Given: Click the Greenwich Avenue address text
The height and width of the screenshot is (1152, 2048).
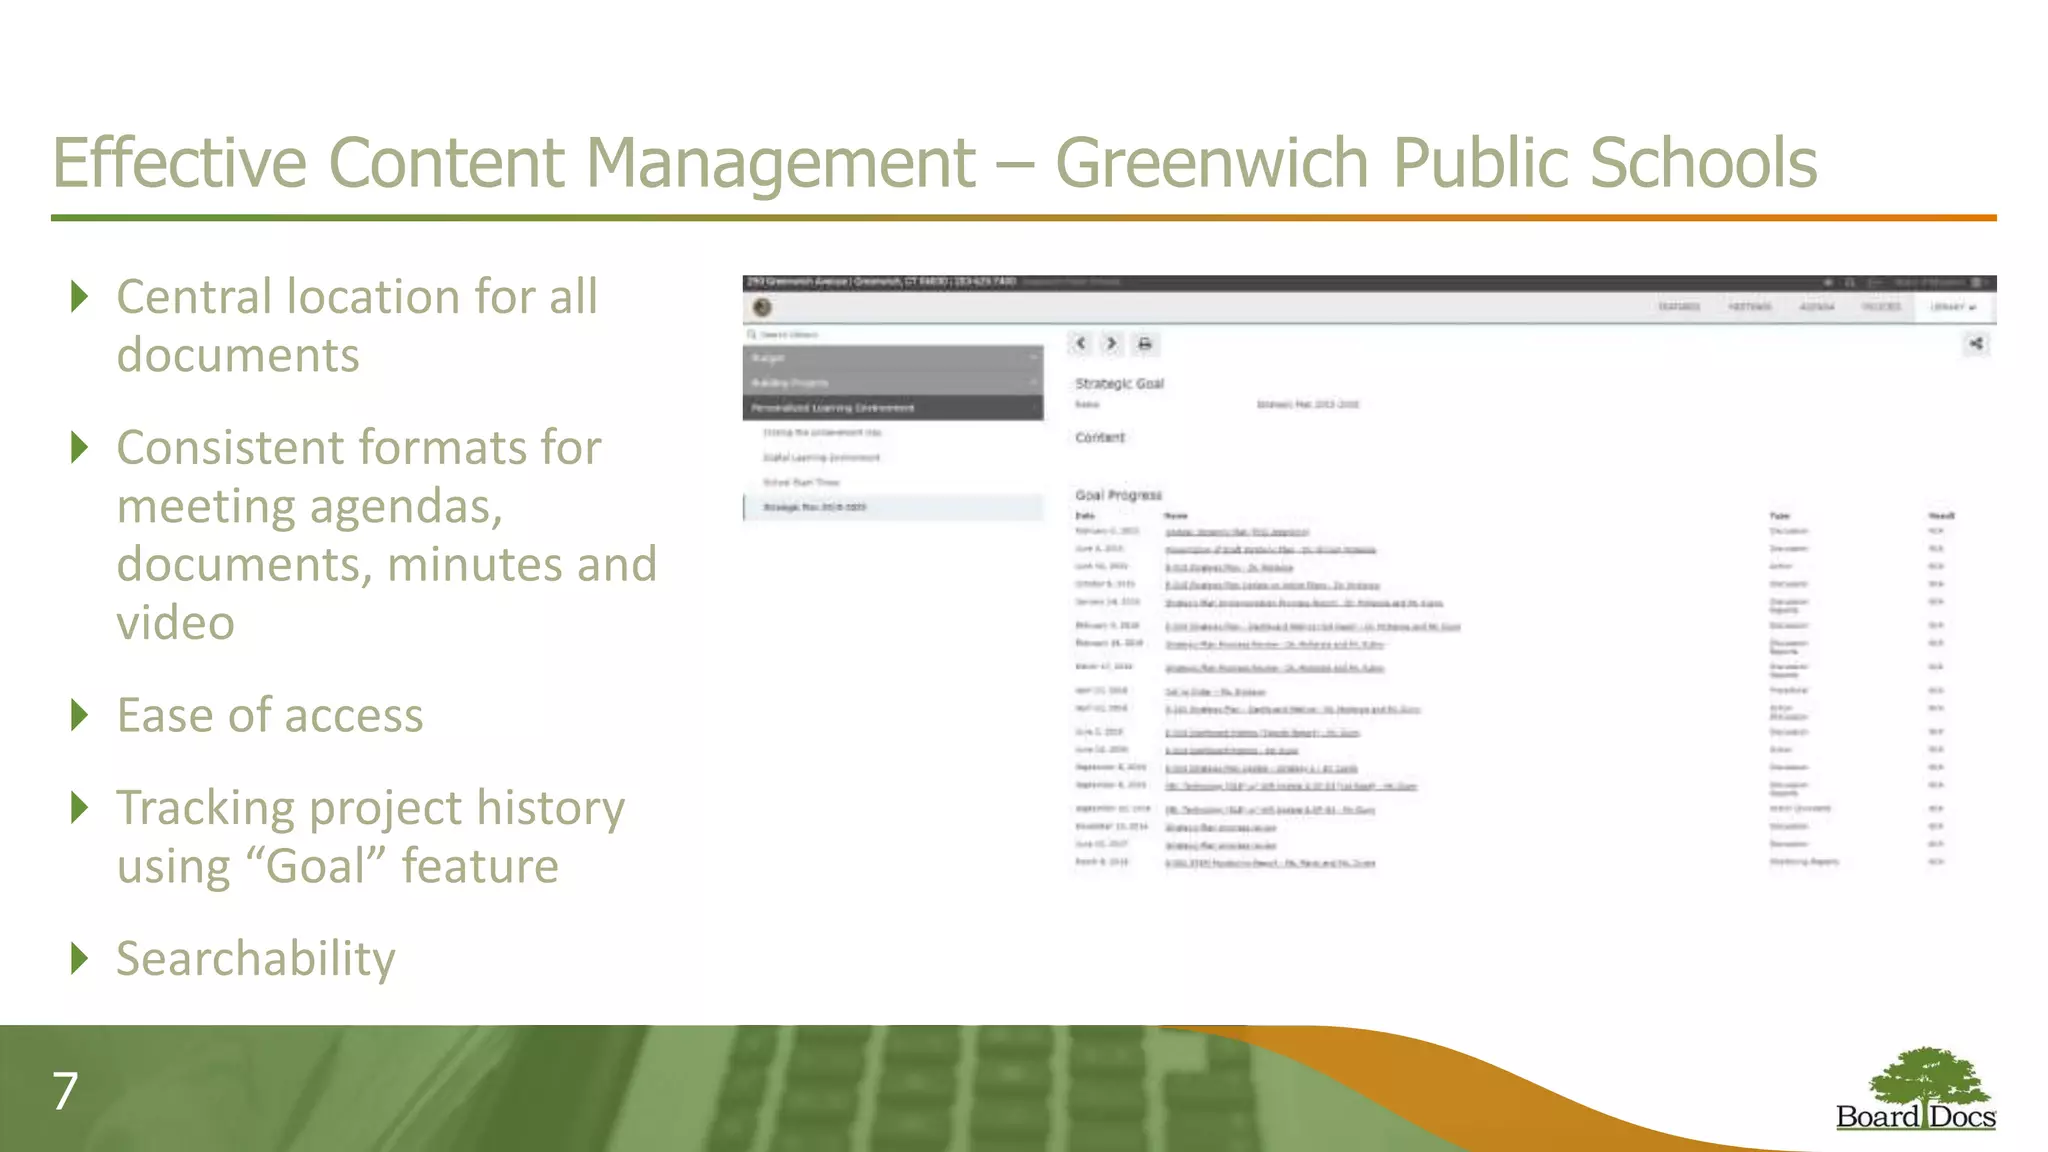Looking at the screenshot, I should point(883,282).
